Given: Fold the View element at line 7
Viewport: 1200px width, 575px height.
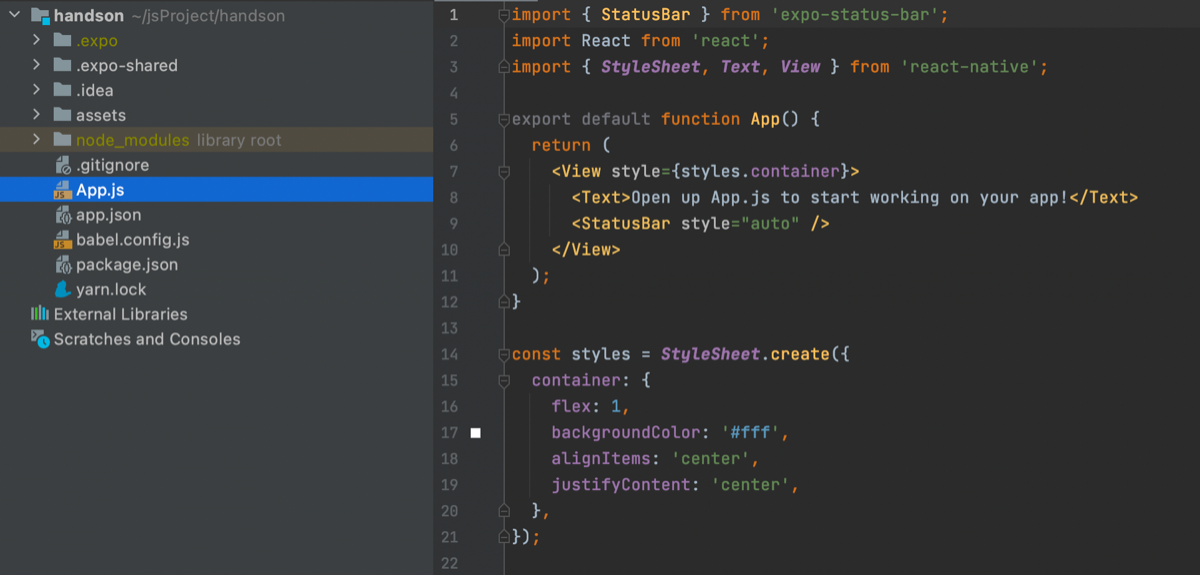Looking at the screenshot, I should click(x=504, y=171).
